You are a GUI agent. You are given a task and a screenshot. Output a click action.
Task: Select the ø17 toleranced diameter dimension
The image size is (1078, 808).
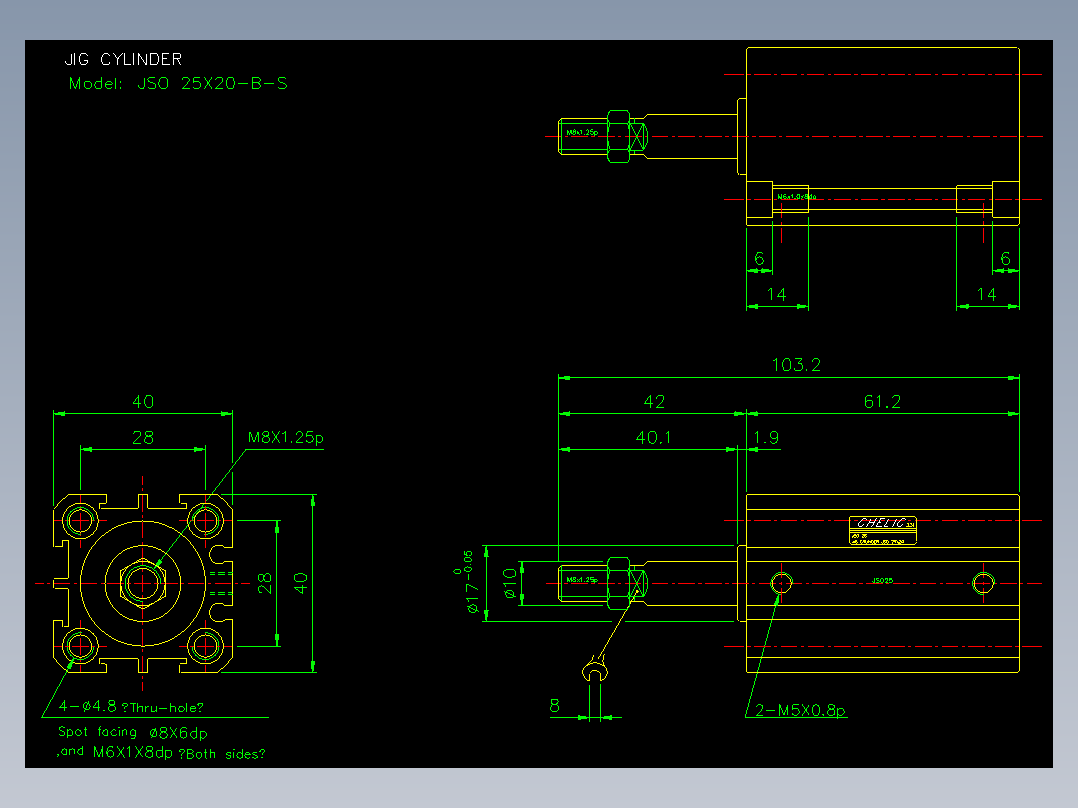(468, 582)
